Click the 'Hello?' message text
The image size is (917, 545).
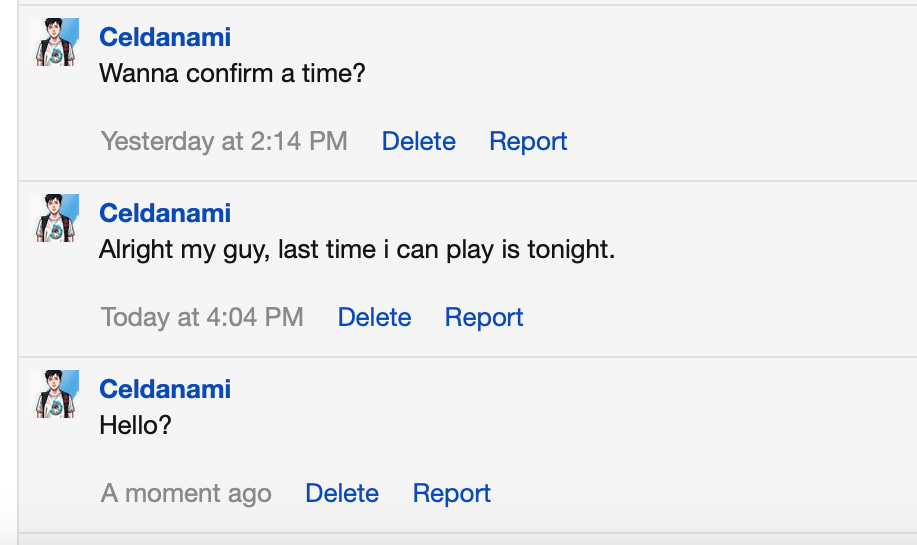pos(136,425)
